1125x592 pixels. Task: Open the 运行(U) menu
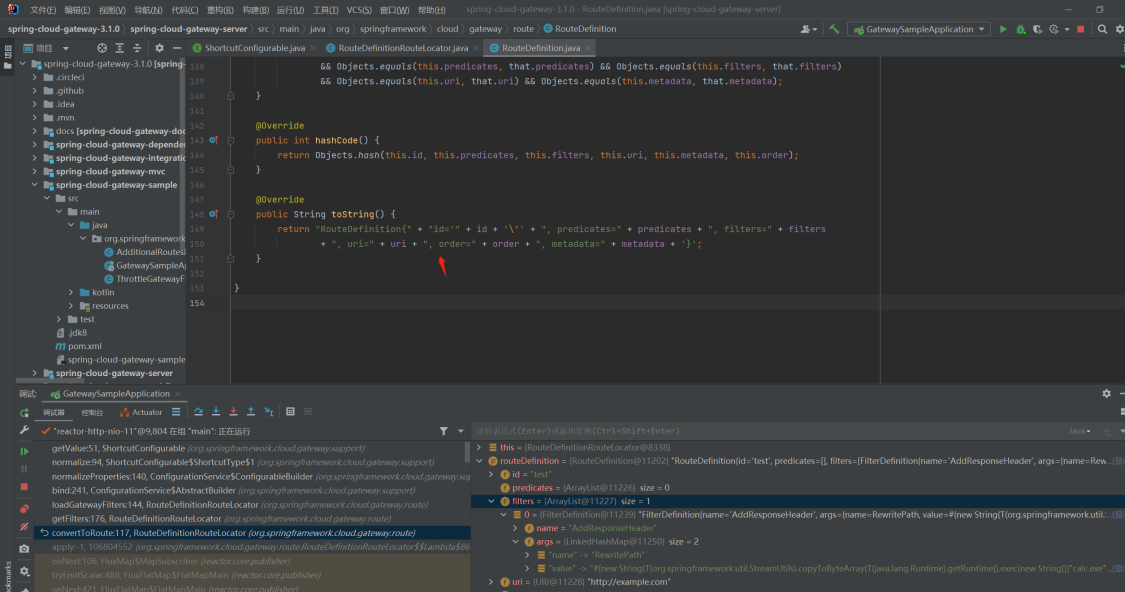point(290,10)
